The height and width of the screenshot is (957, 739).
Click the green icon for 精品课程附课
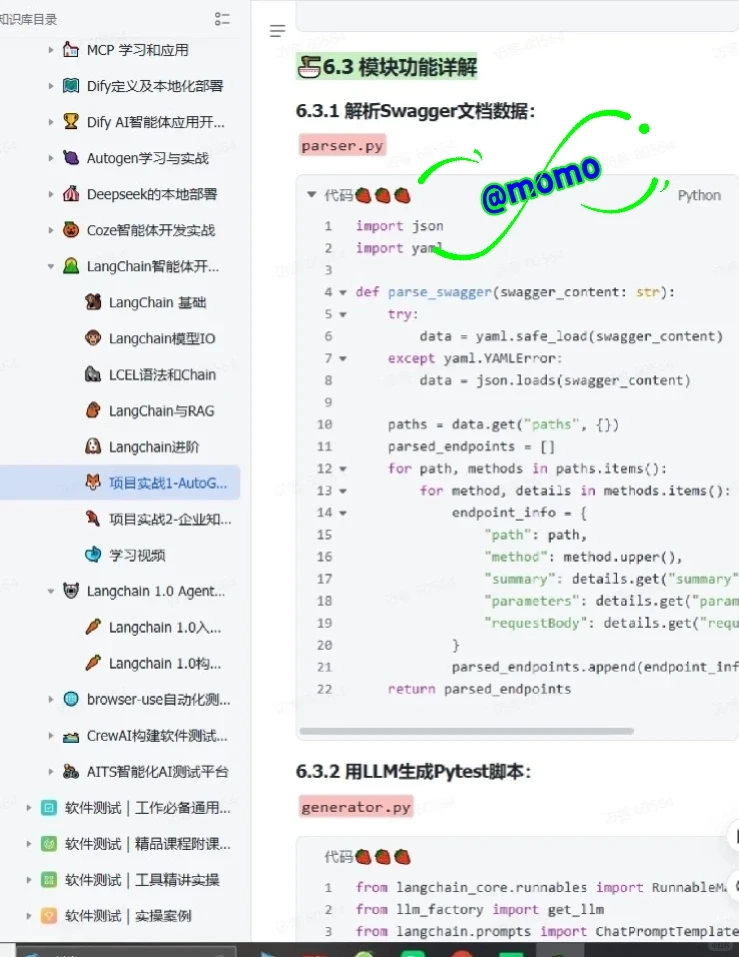click(x=49, y=843)
